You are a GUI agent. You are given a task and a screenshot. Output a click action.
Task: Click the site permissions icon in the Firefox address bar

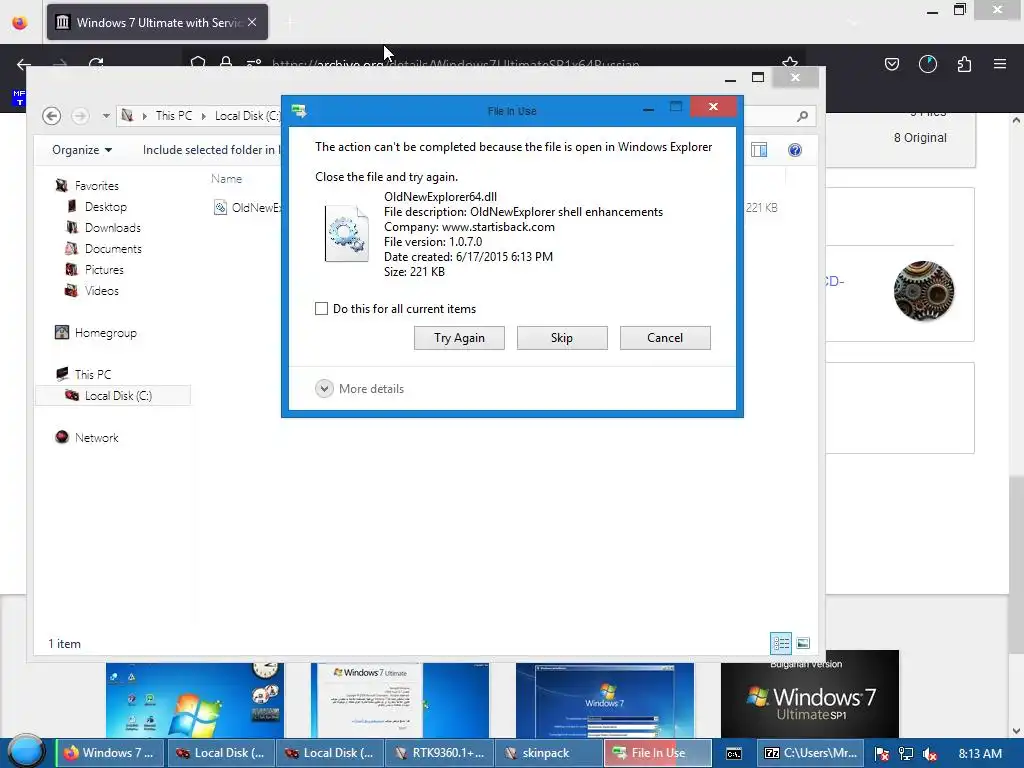click(253, 63)
